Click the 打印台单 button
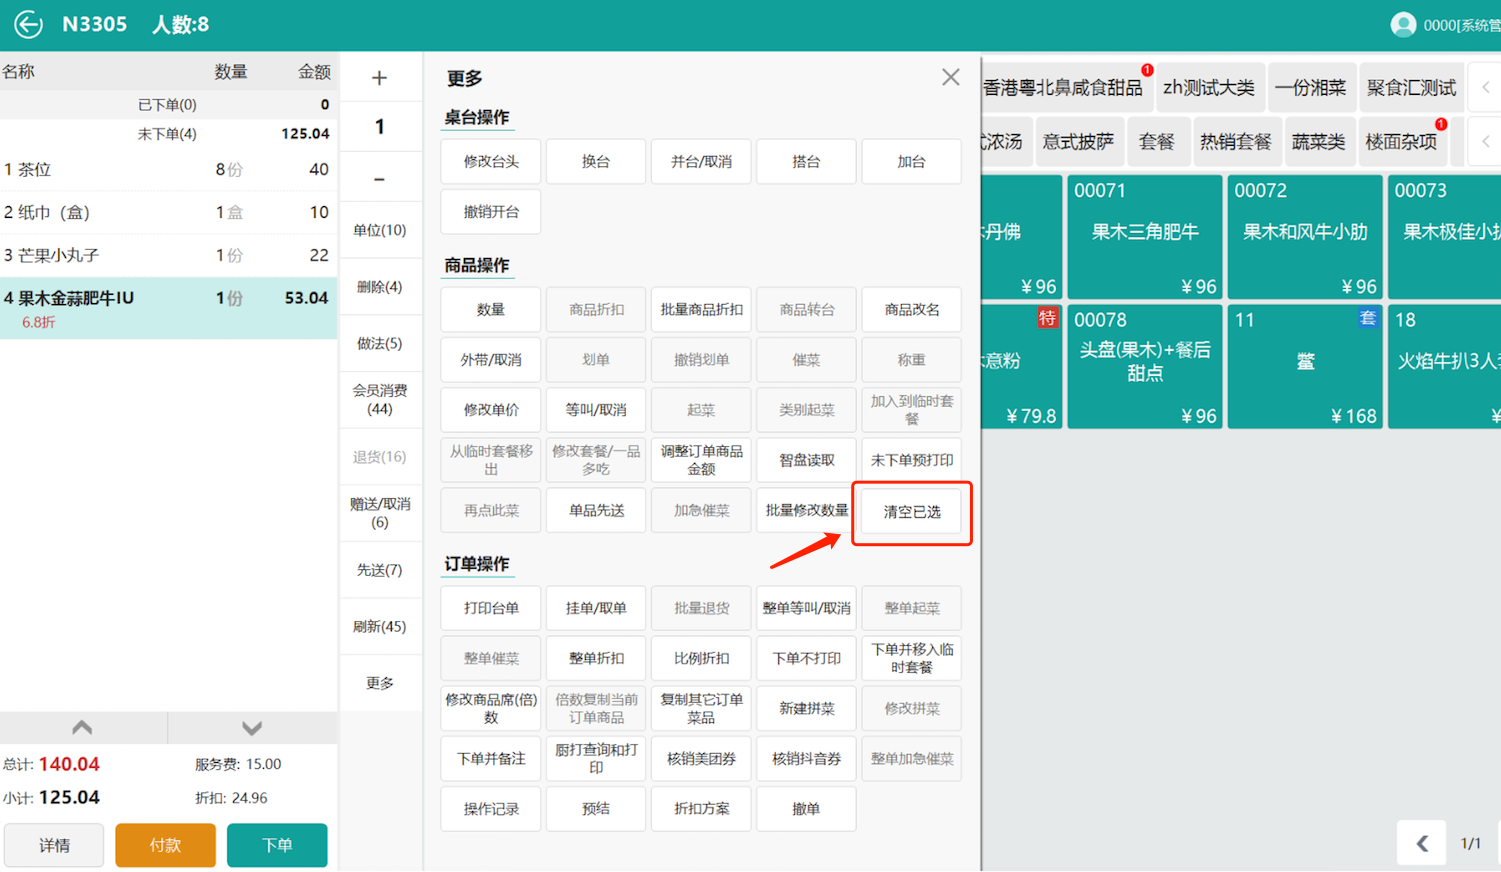1501x872 pixels. 491,608
